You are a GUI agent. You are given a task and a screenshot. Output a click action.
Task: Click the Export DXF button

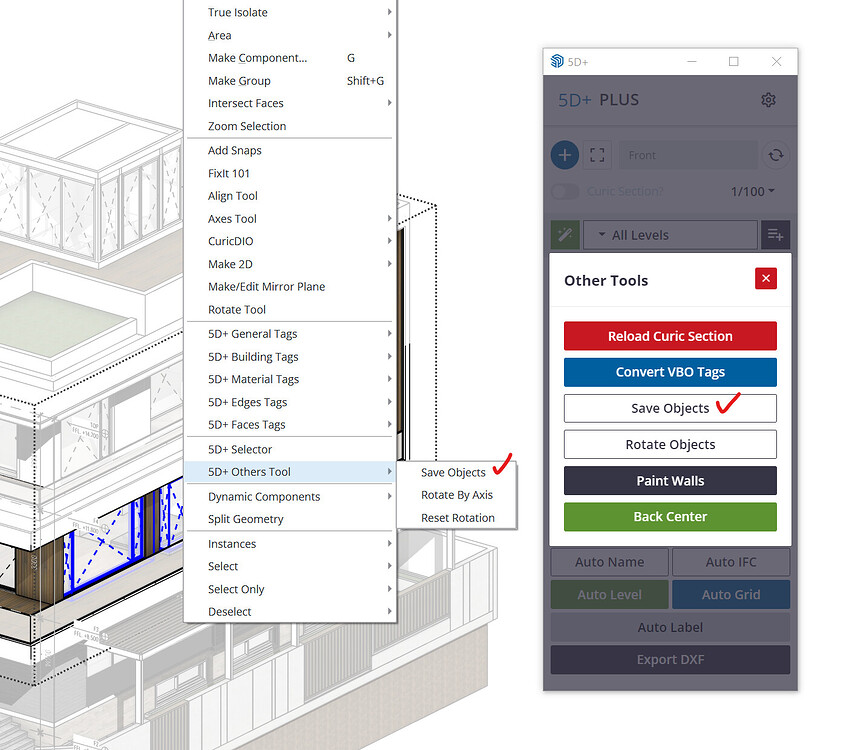pos(669,660)
